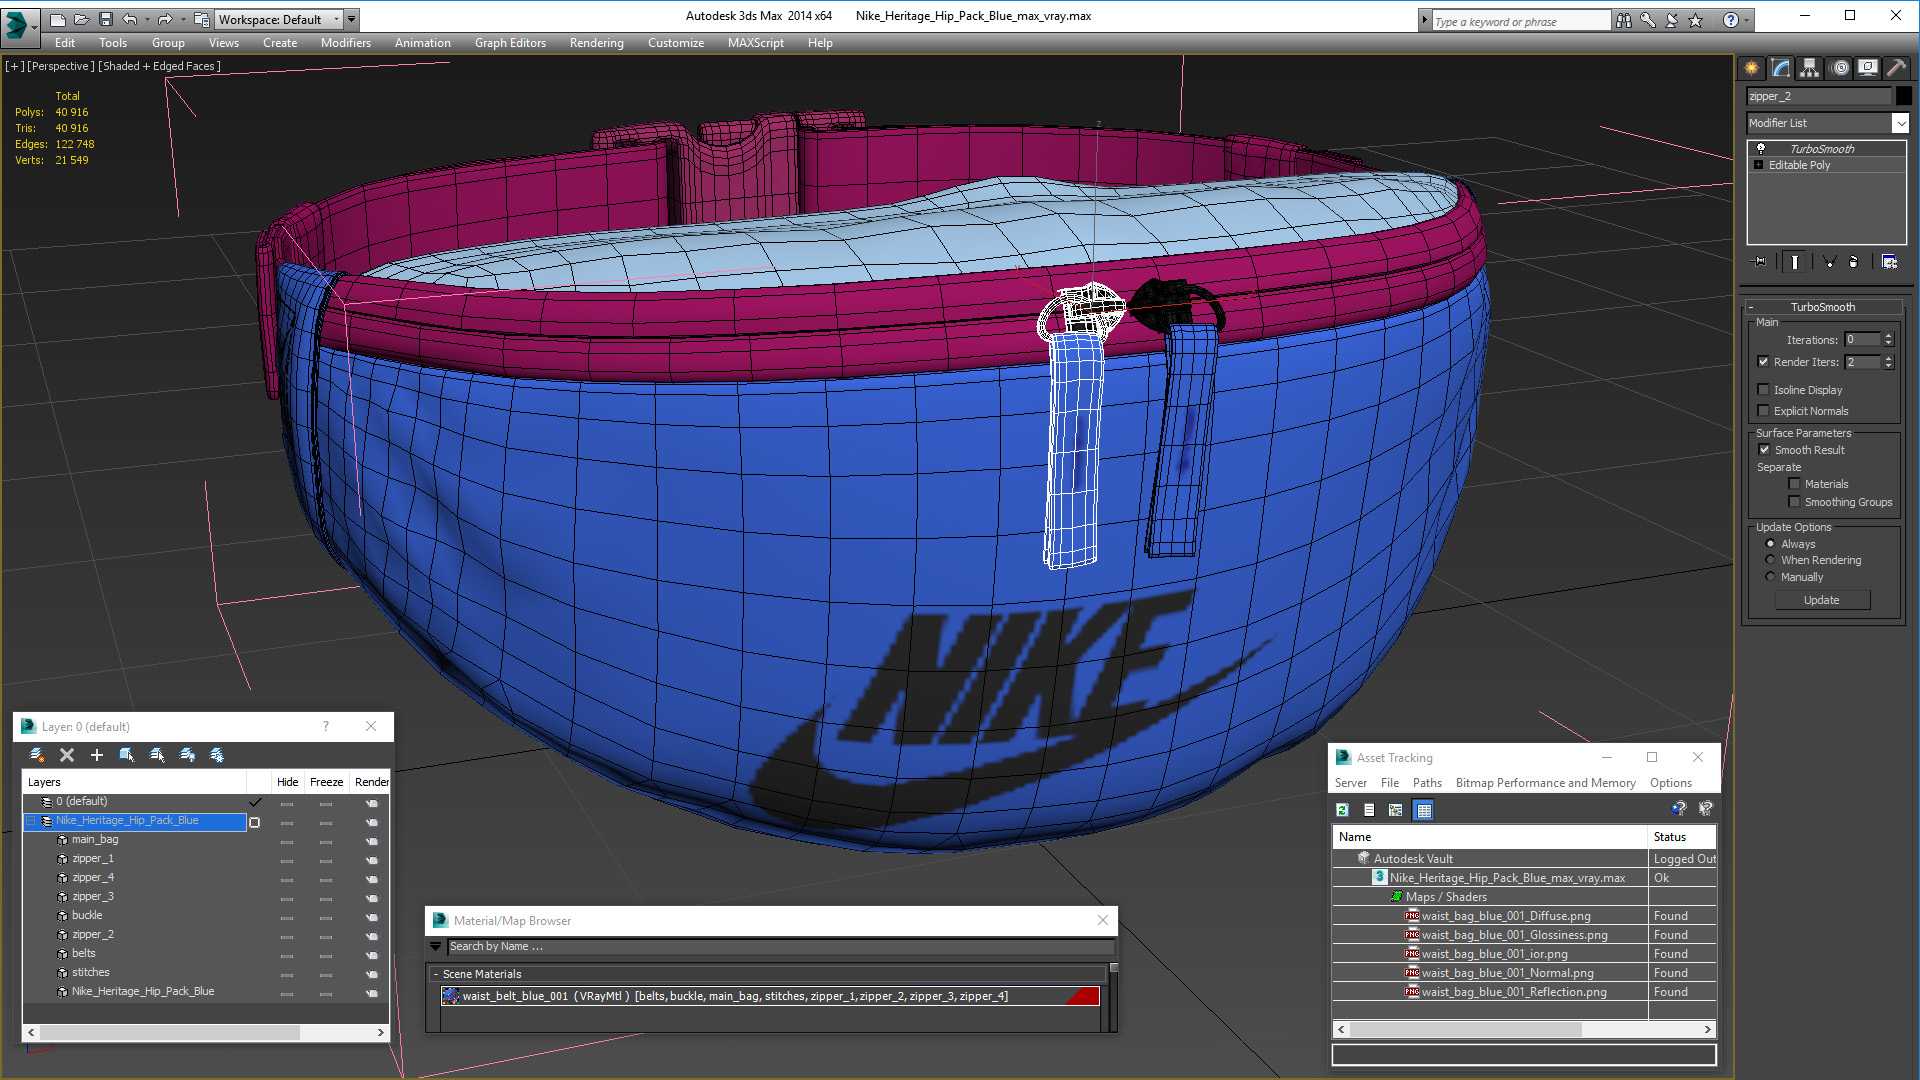Open the Graph Editors menu
Viewport: 1920px width, 1080px height.
[x=510, y=43]
